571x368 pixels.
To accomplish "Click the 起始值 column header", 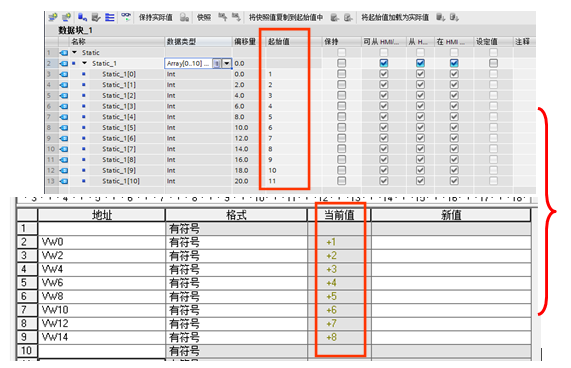I will tap(294, 42).
